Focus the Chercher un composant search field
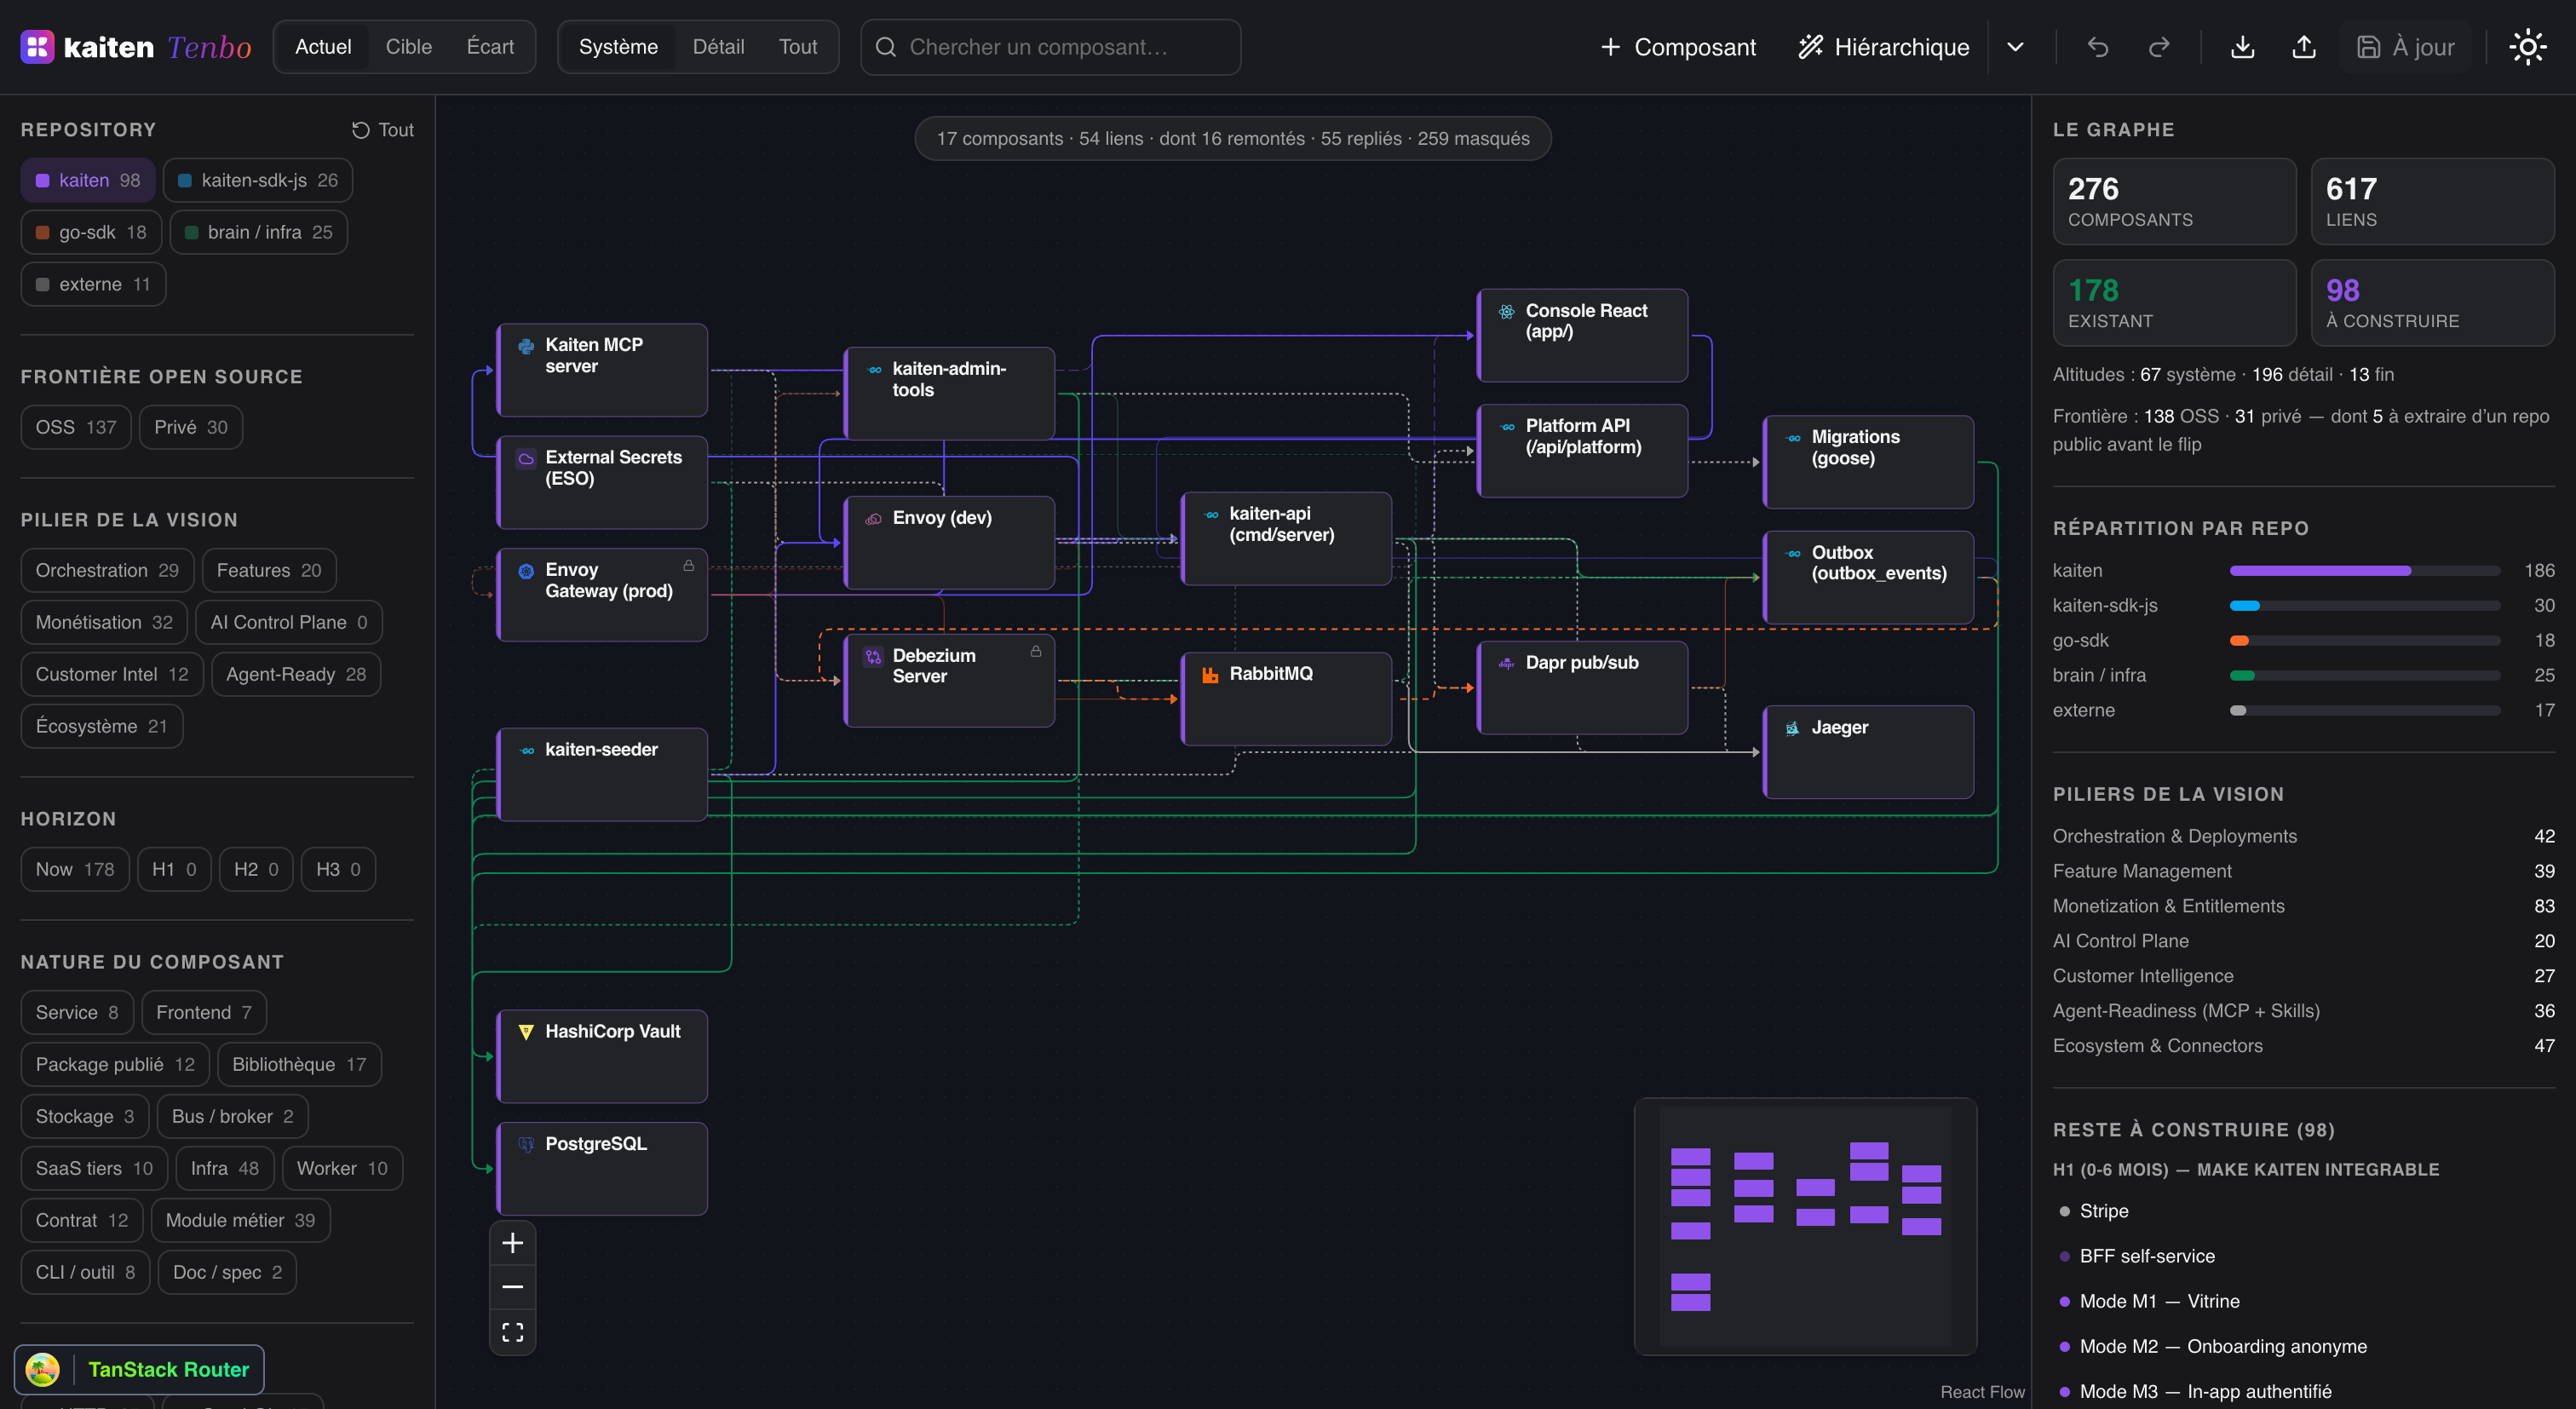This screenshot has width=2576, height=1409. click(x=1051, y=47)
